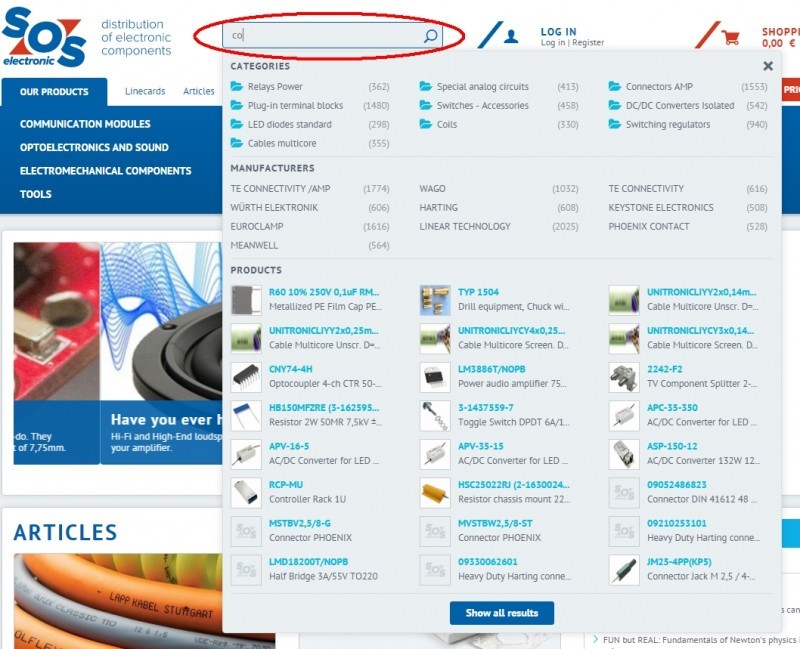Open product link LMD18200T/NOPB
Image resolution: width=800 pixels, height=649 pixels.
point(308,562)
